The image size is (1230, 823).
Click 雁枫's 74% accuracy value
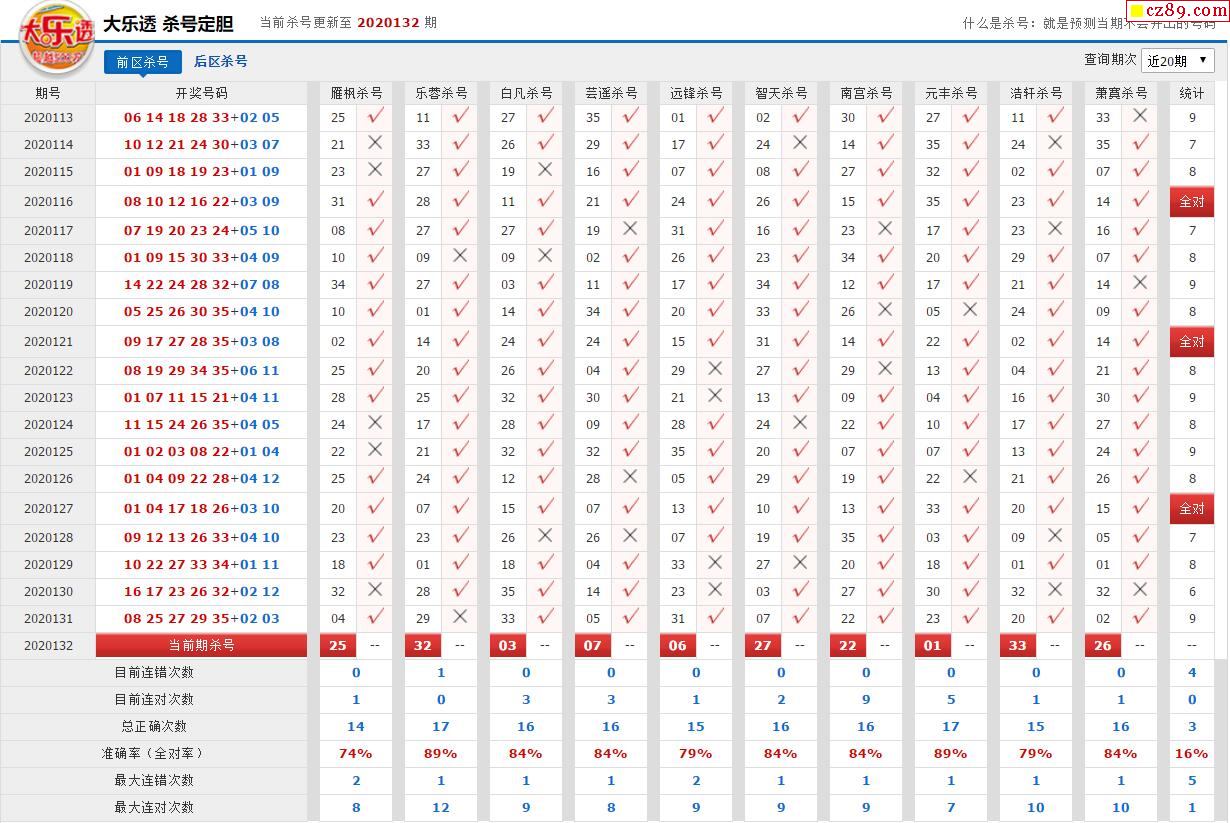[356, 754]
